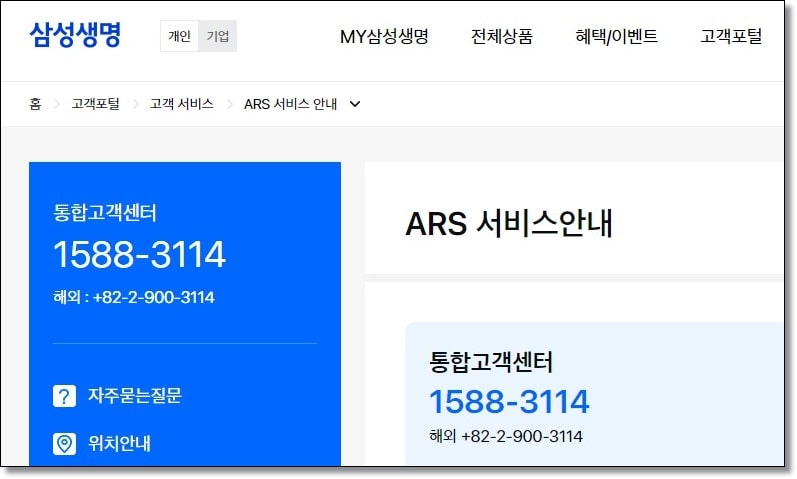Click the ARS 서비스안내 page title
Viewport: 797px width, 479px height.
click(x=509, y=223)
